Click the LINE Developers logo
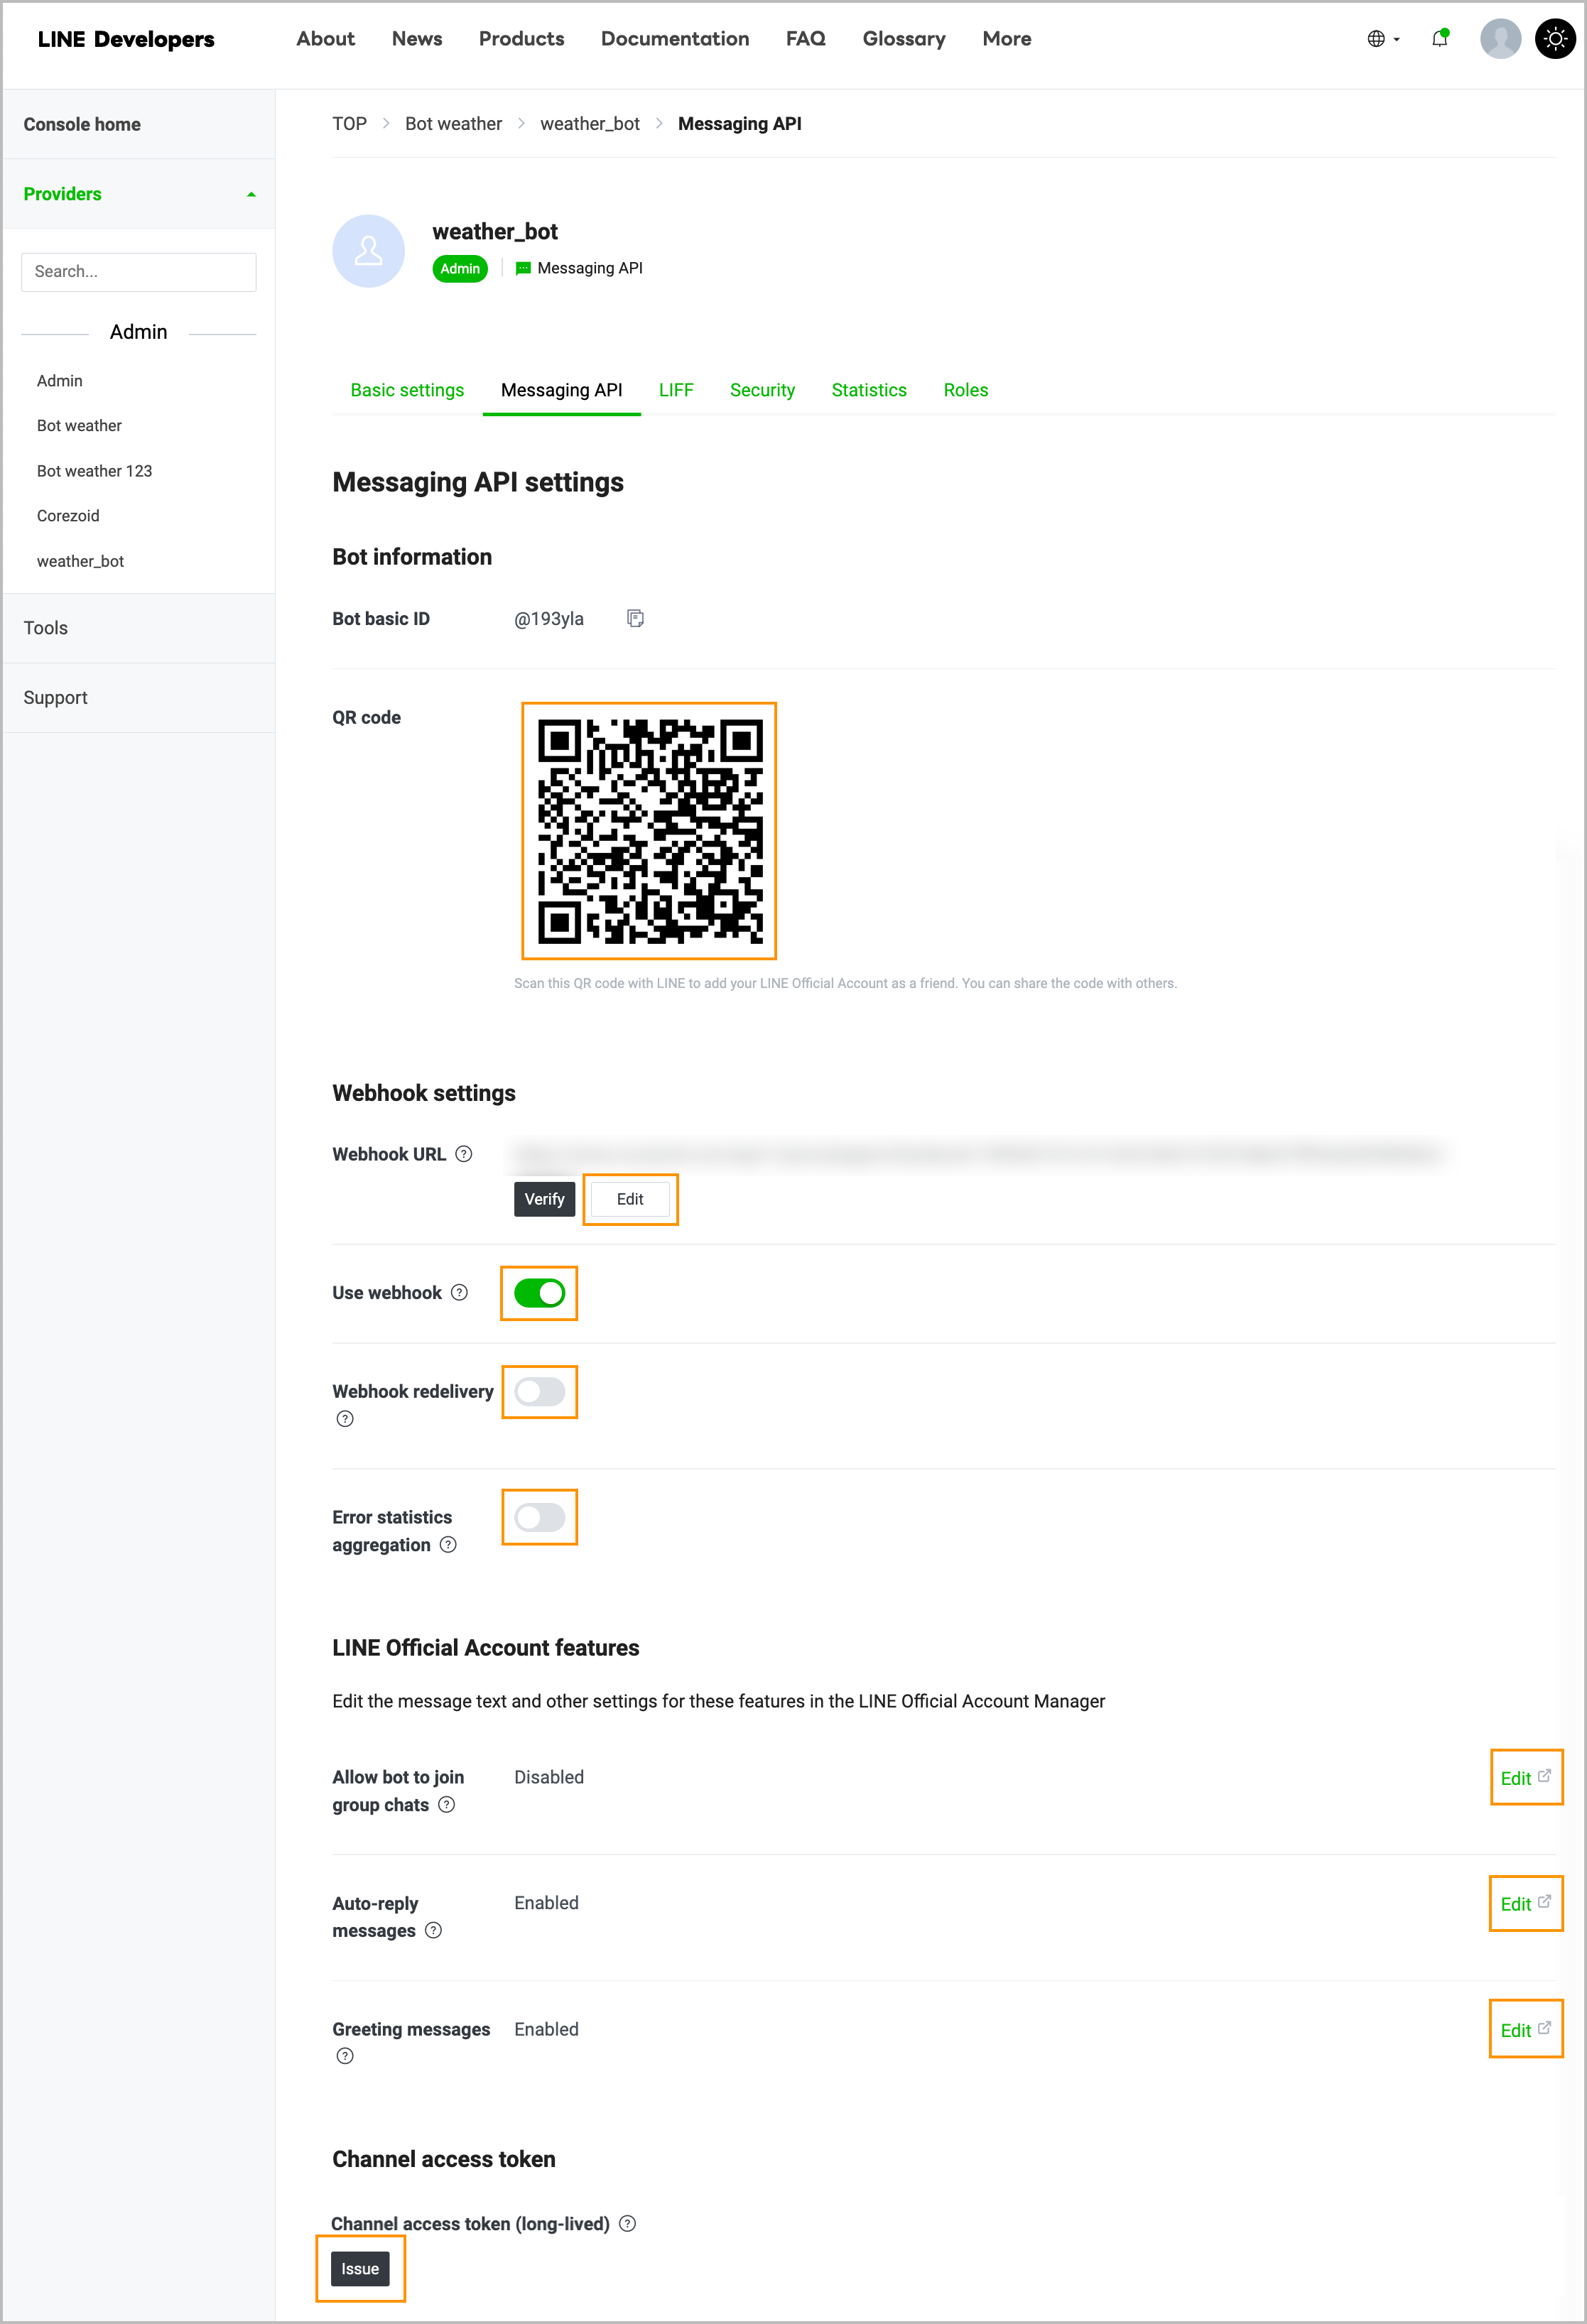The width and height of the screenshot is (1587, 2324). 126,39
